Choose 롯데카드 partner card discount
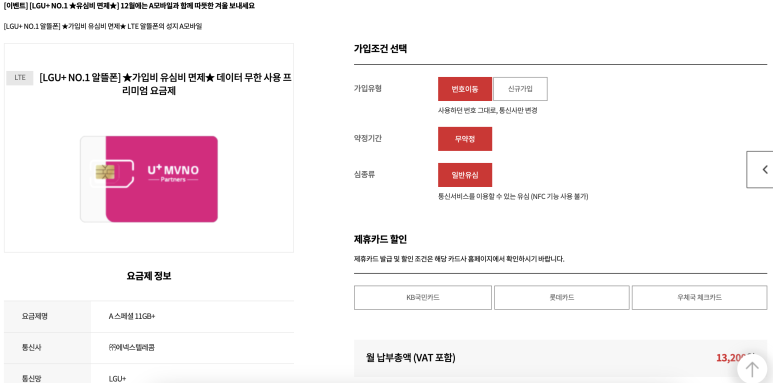Screen dimensions: 773x383 coord(562,298)
